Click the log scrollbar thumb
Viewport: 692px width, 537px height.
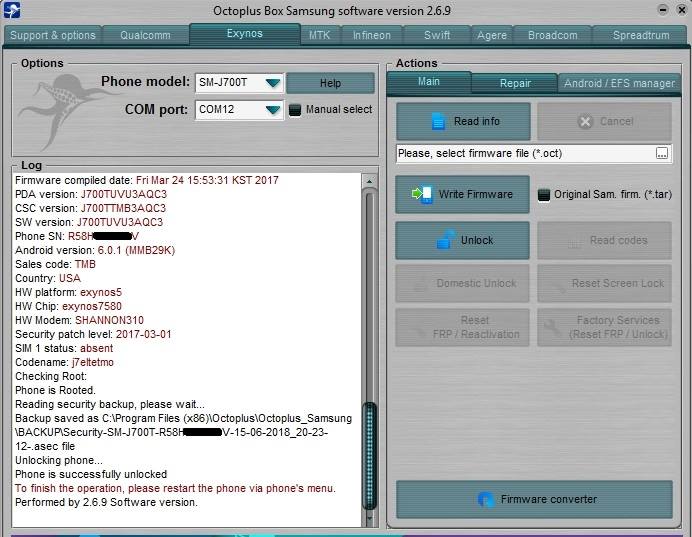369,456
